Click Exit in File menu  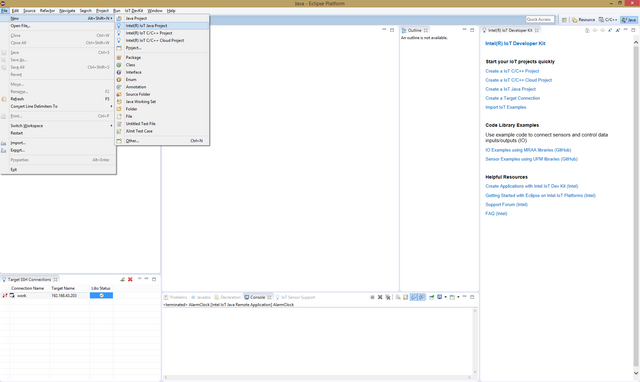[58, 169]
